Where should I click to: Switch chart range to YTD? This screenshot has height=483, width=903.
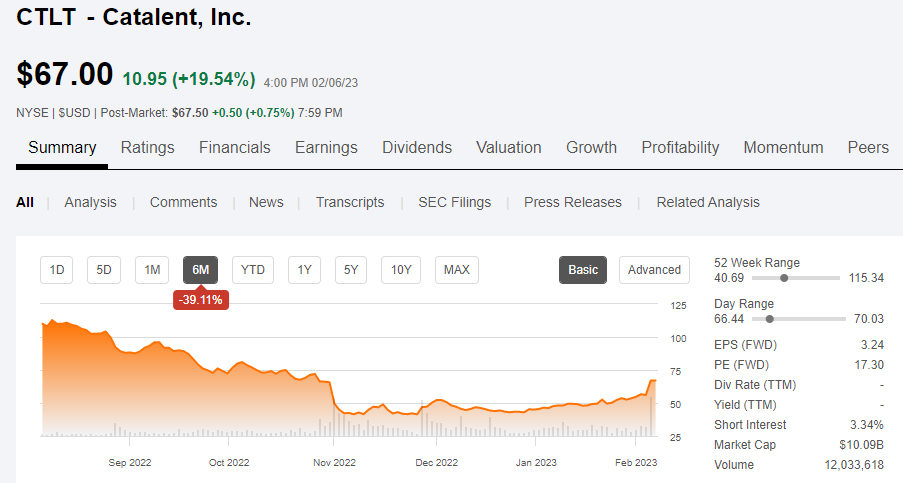pyautogui.click(x=253, y=270)
